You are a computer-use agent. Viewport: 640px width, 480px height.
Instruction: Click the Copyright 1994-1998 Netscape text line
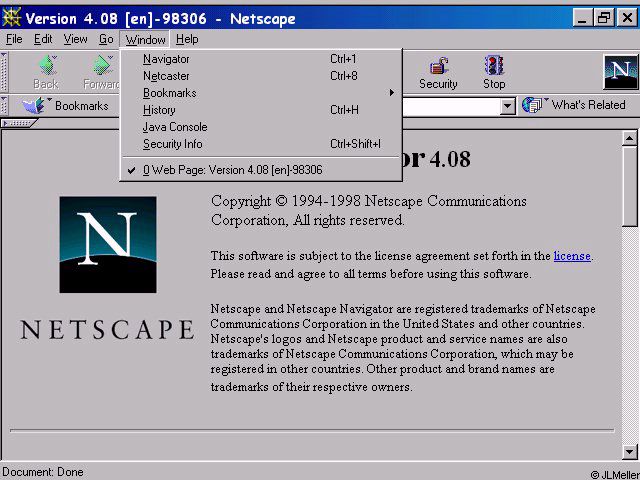click(x=369, y=201)
